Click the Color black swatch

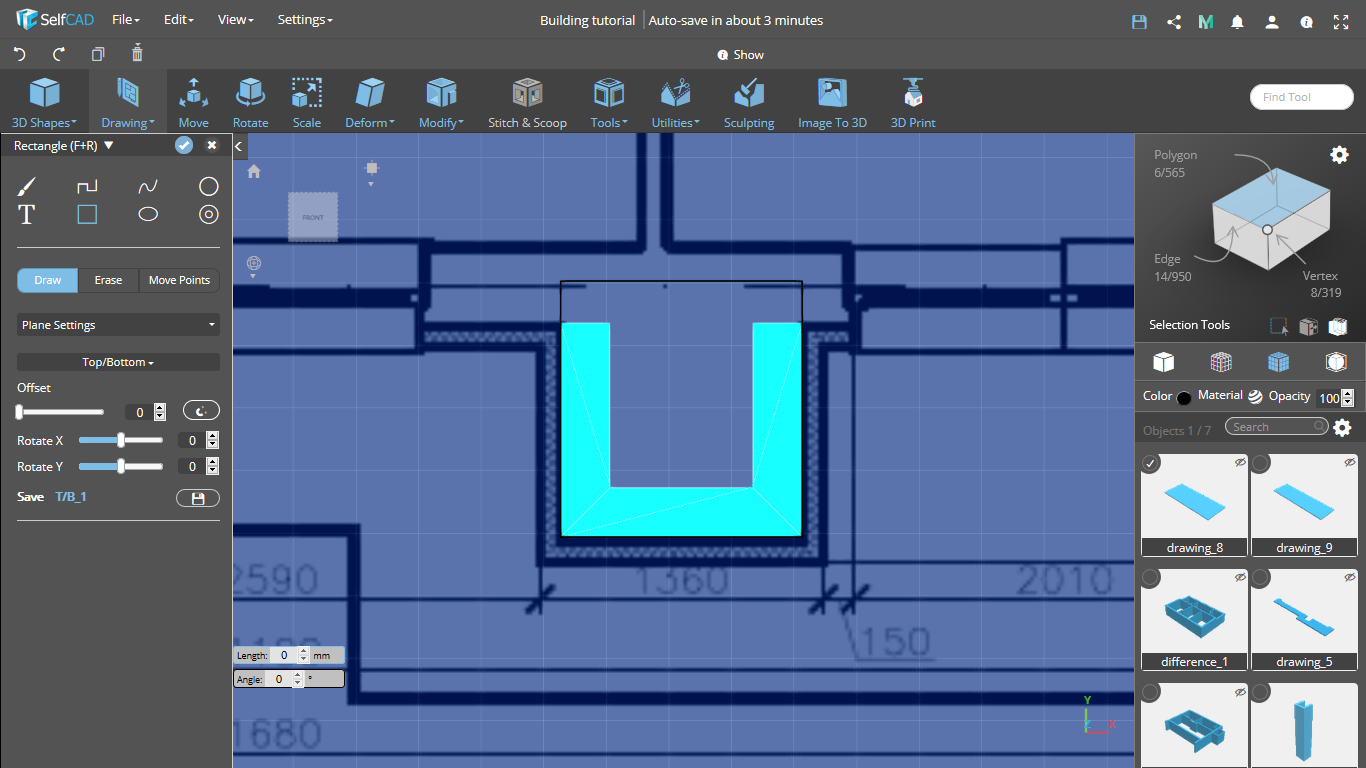pos(1184,398)
